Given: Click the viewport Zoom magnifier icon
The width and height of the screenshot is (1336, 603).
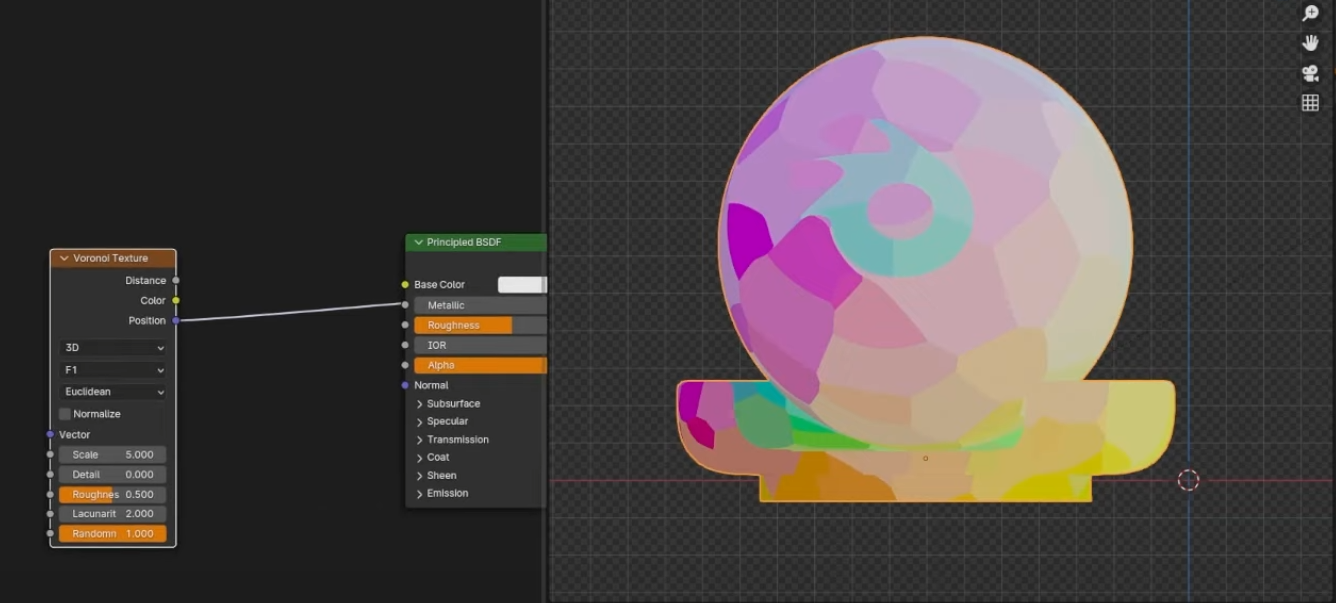Looking at the screenshot, I should click(x=1310, y=13).
